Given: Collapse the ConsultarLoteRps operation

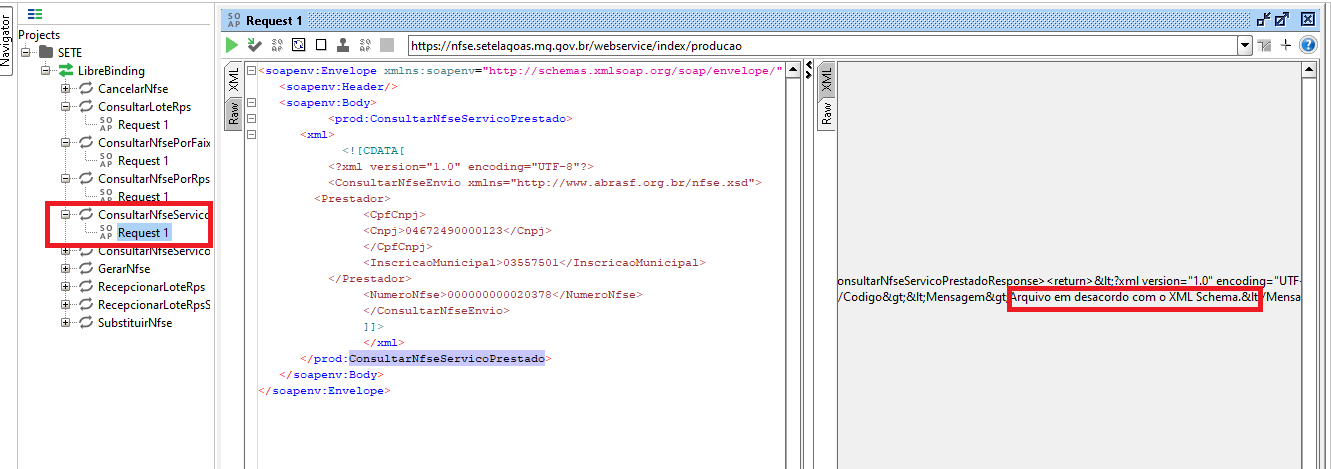Looking at the screenshot, I should (x=65, y=106).
